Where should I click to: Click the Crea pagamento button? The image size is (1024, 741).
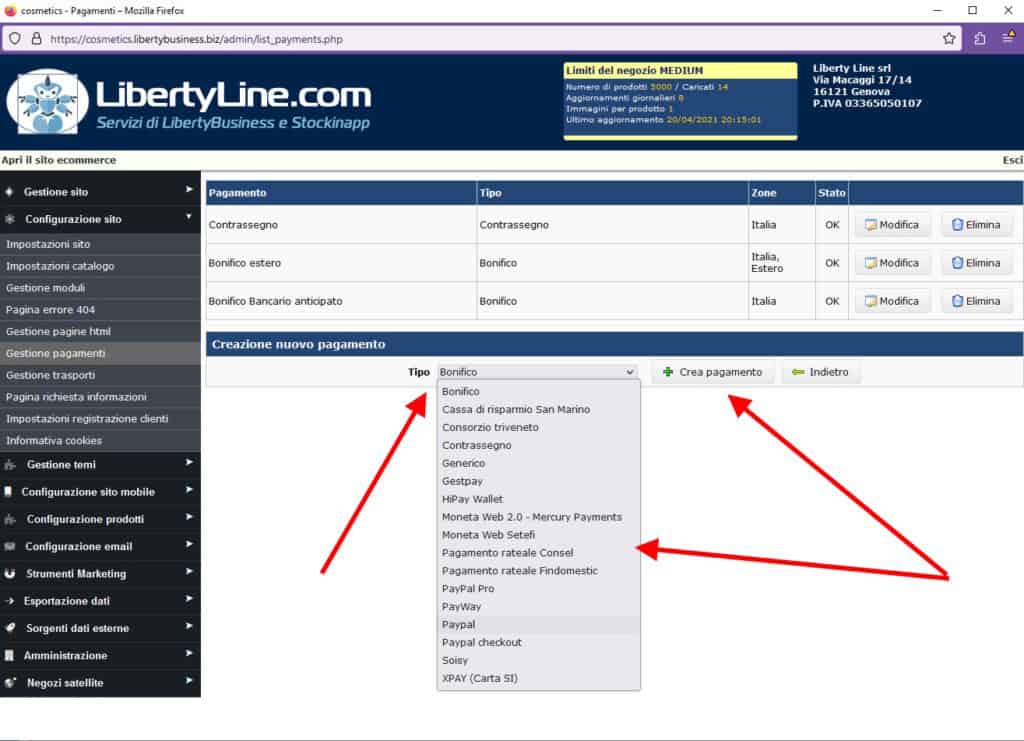coord(712,372)
